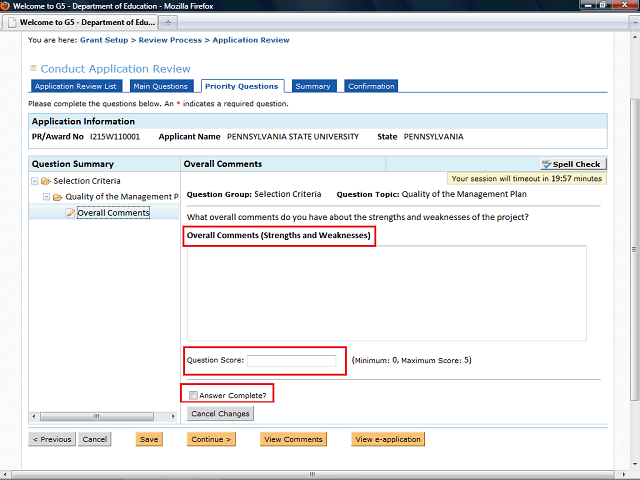Click the page vertical scrollbar thumb

[x=634, y=249]
